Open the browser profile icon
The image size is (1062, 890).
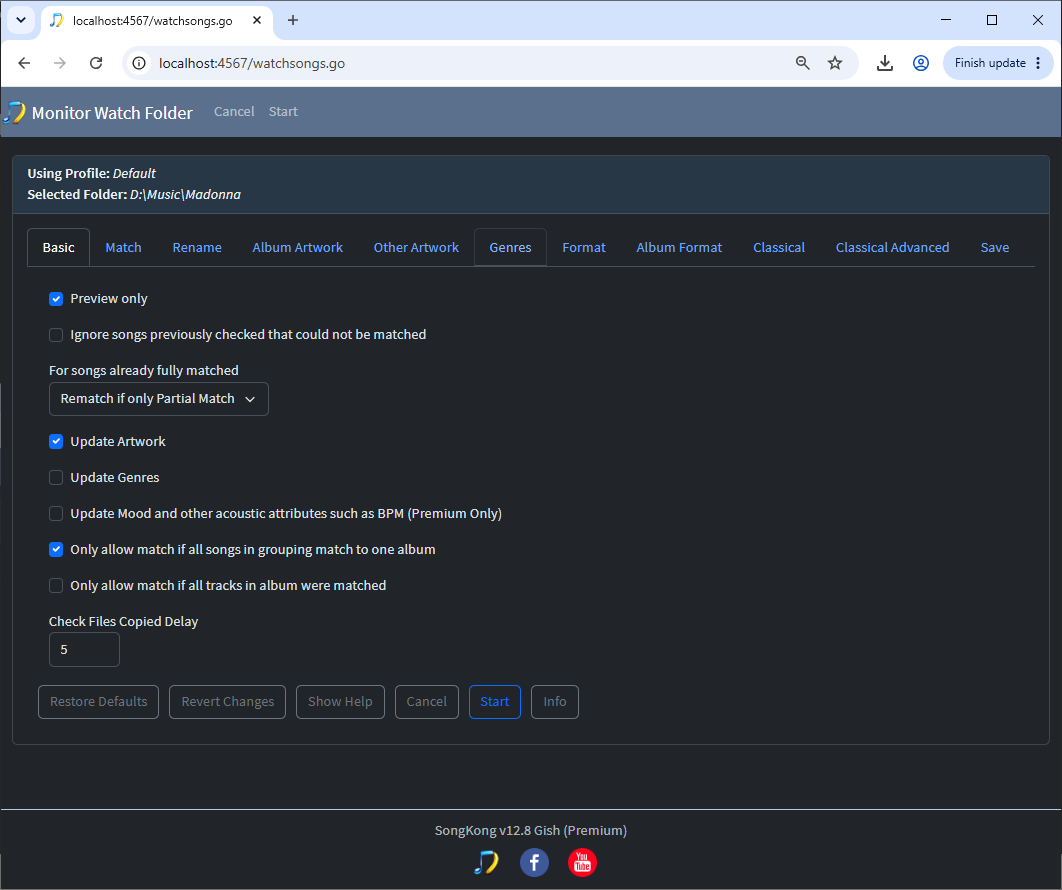coord(920,63)
